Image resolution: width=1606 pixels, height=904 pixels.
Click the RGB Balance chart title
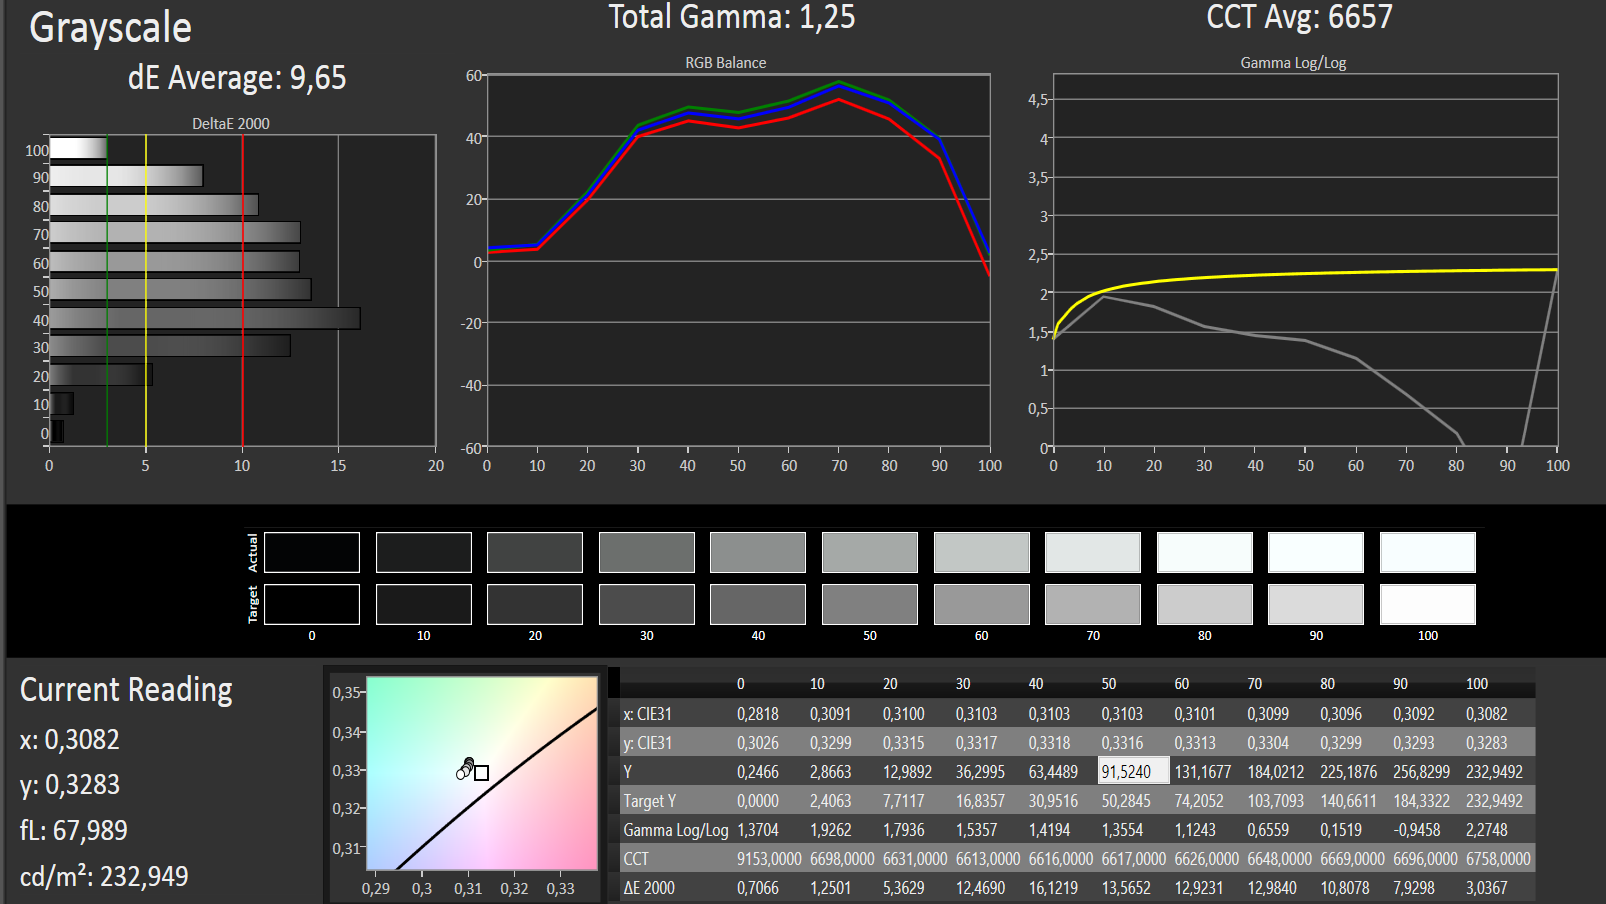[x=726, y=62]
